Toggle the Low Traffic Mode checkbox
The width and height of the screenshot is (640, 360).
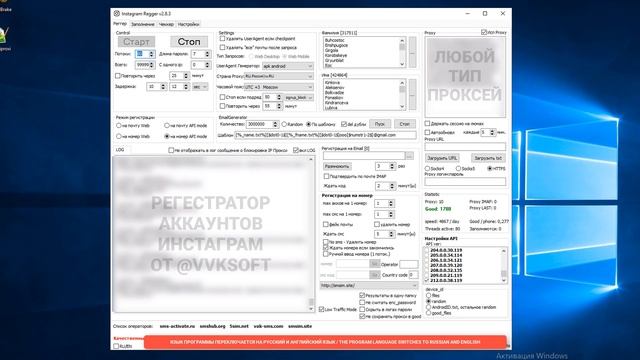click(x=322, y=309)
